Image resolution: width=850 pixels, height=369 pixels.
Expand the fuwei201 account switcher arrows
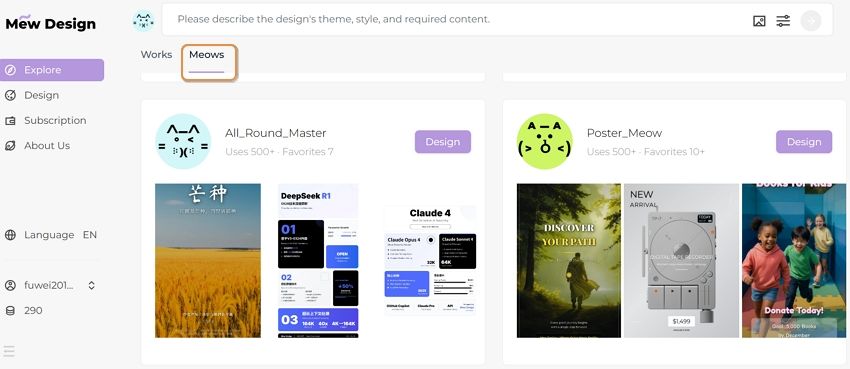point(92,285)
